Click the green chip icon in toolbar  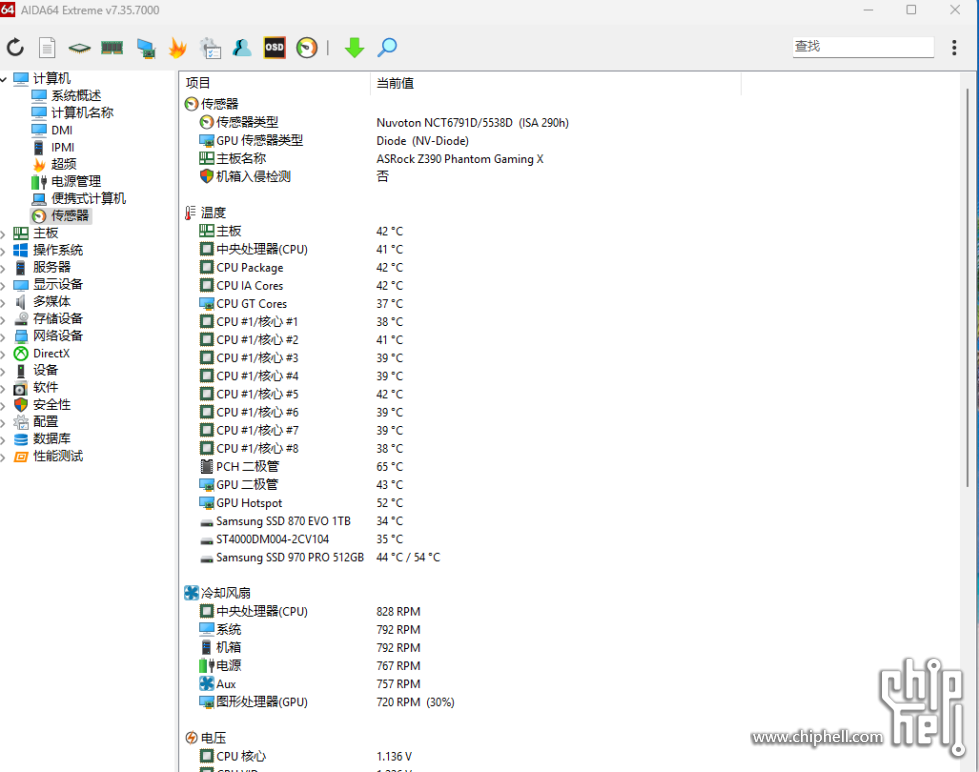pos(79,47)
